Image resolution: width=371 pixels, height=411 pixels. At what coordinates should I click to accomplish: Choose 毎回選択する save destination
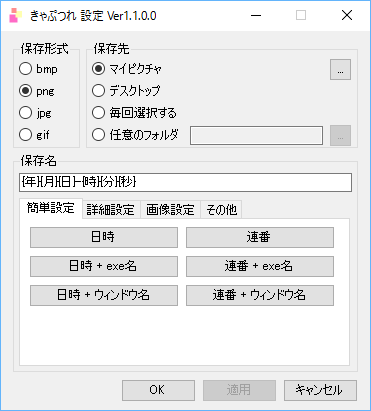[134, 113]
